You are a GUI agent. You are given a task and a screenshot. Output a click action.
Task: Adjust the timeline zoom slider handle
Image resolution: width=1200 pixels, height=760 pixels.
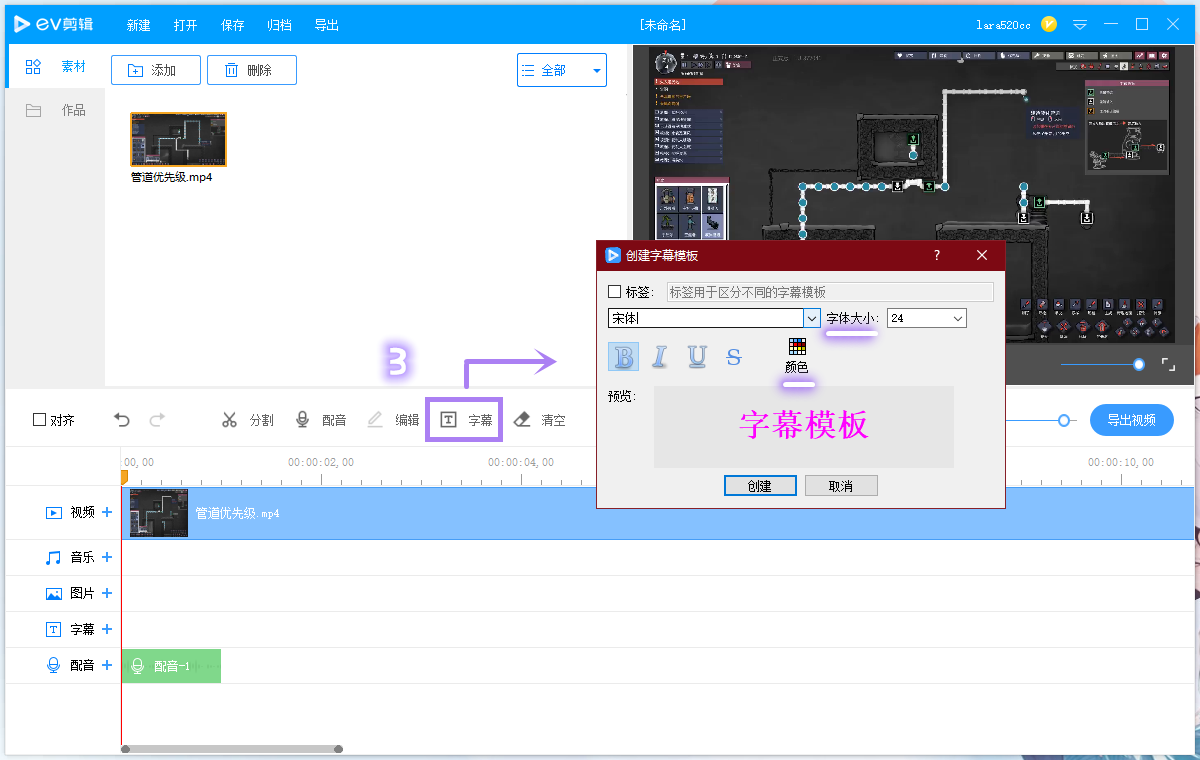pyautogui.click(x=1064, y=420)
